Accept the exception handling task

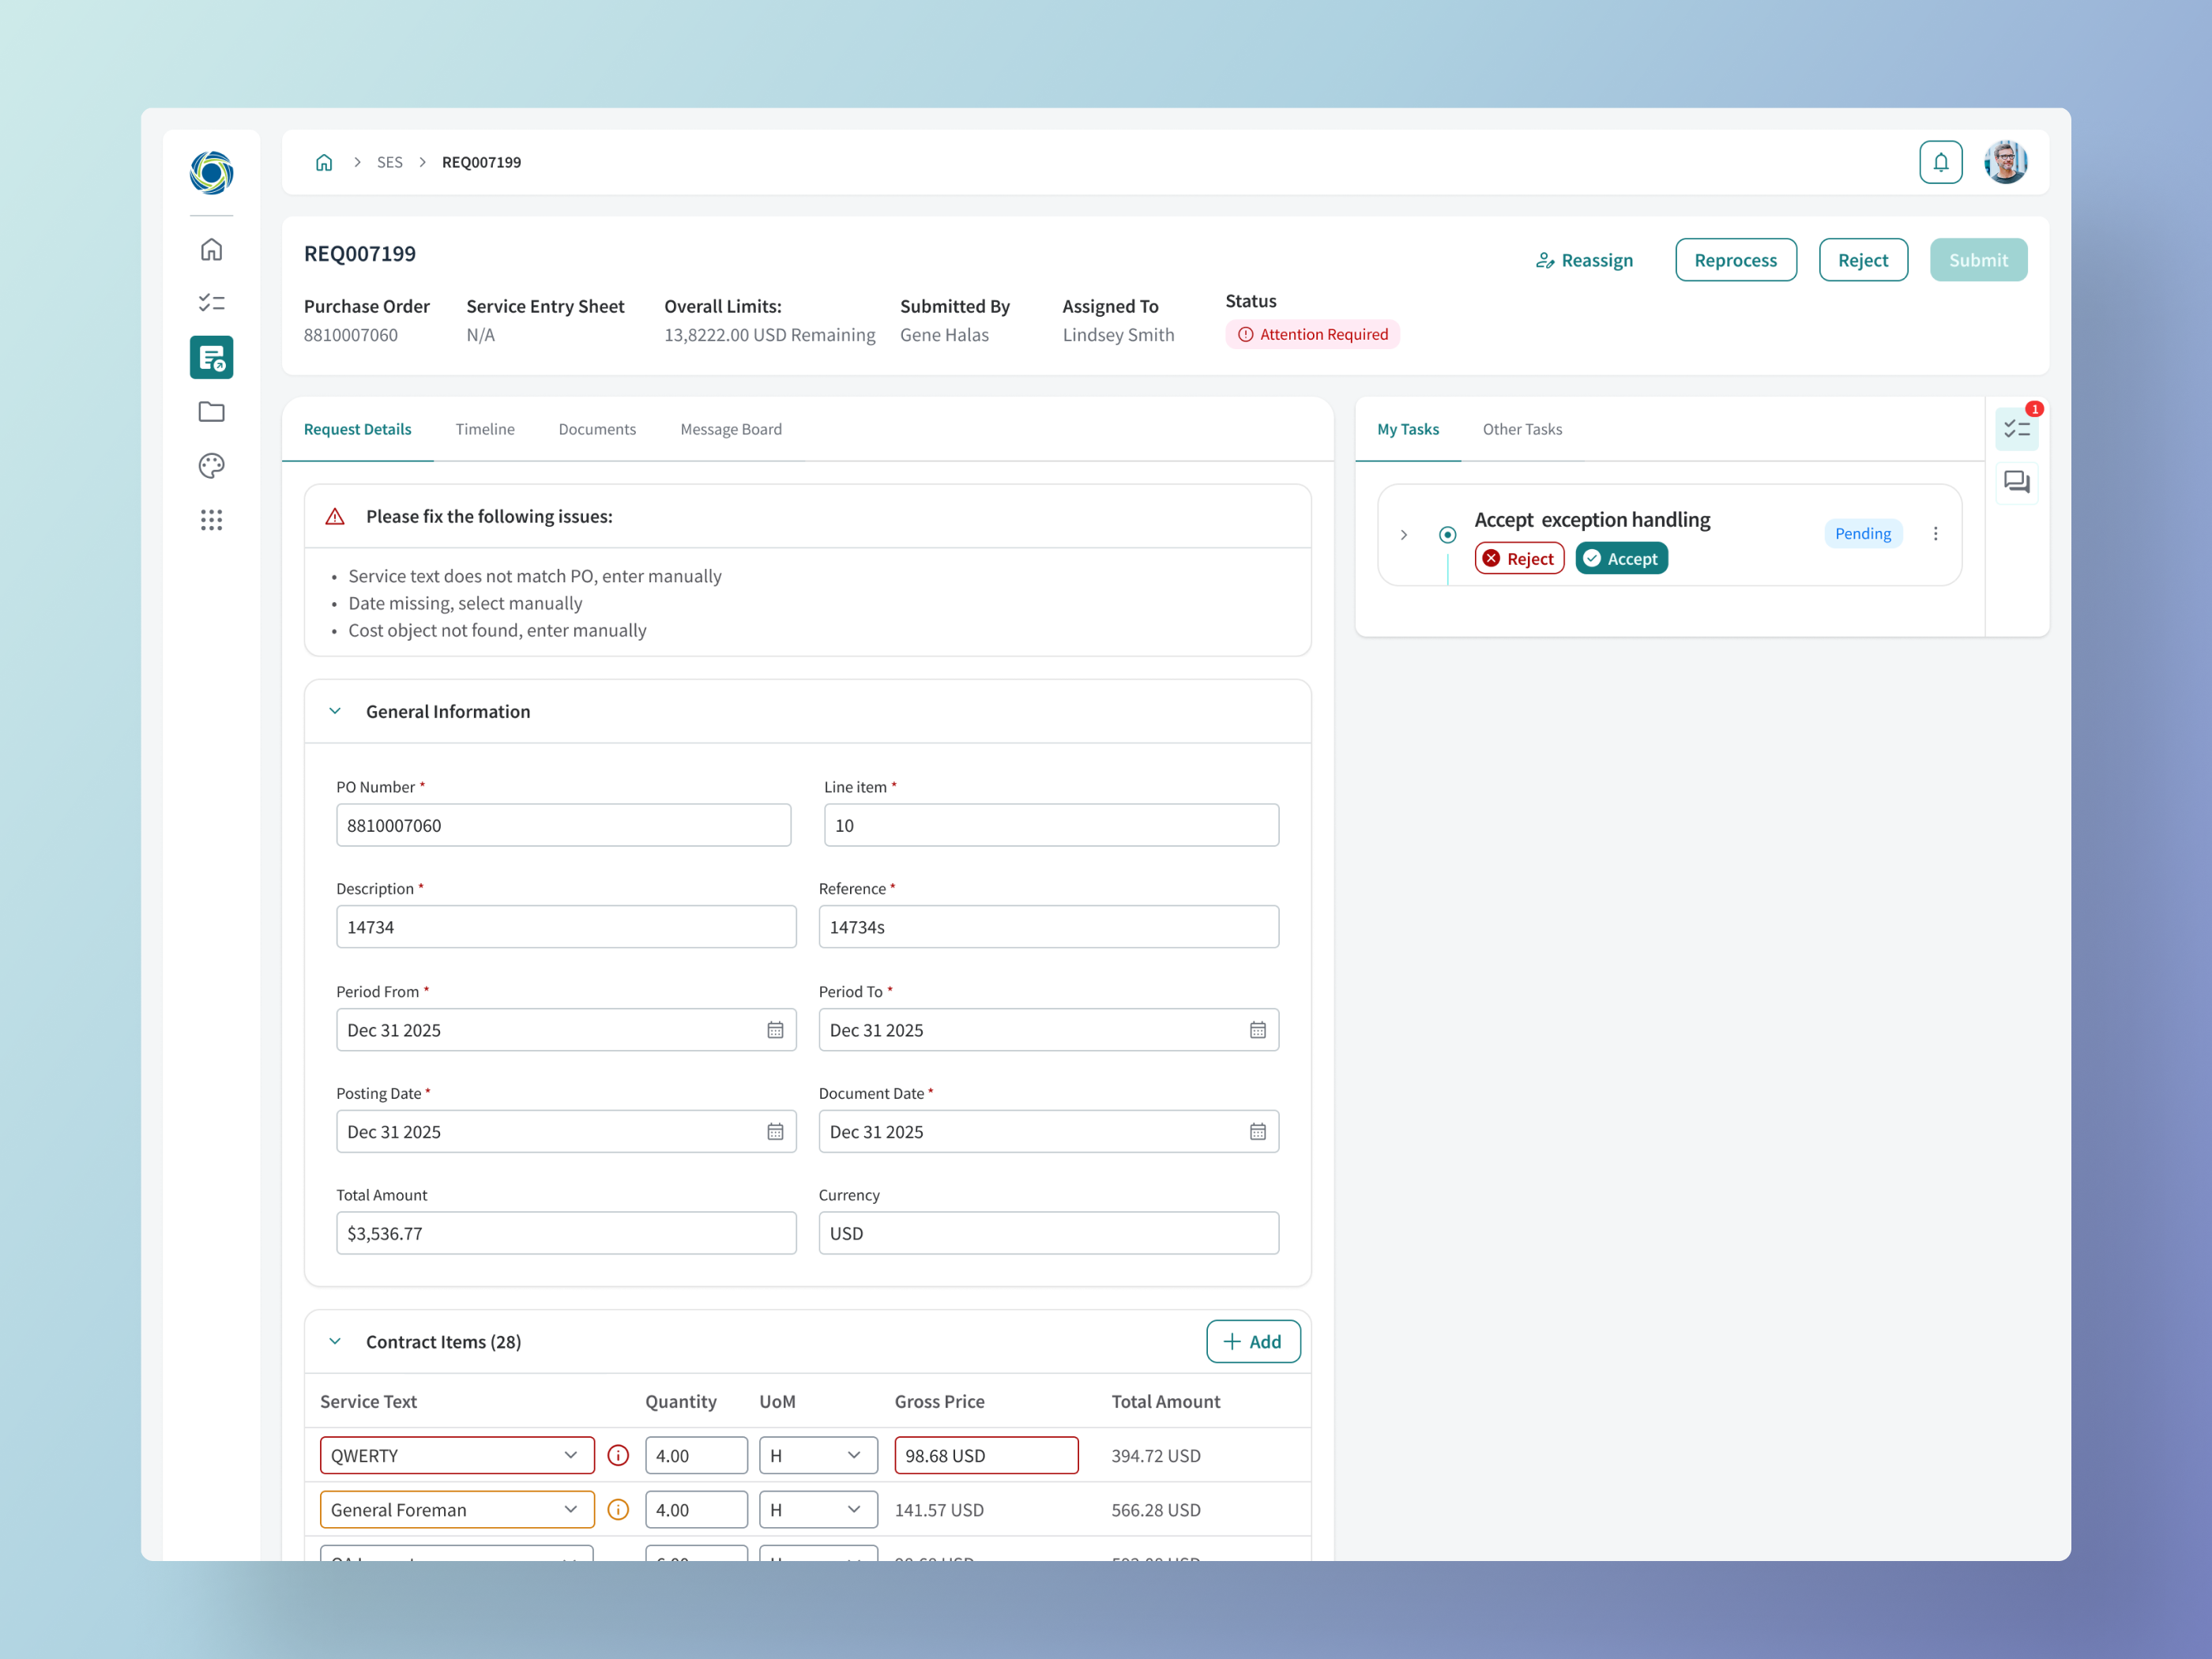click(1621, 558)
